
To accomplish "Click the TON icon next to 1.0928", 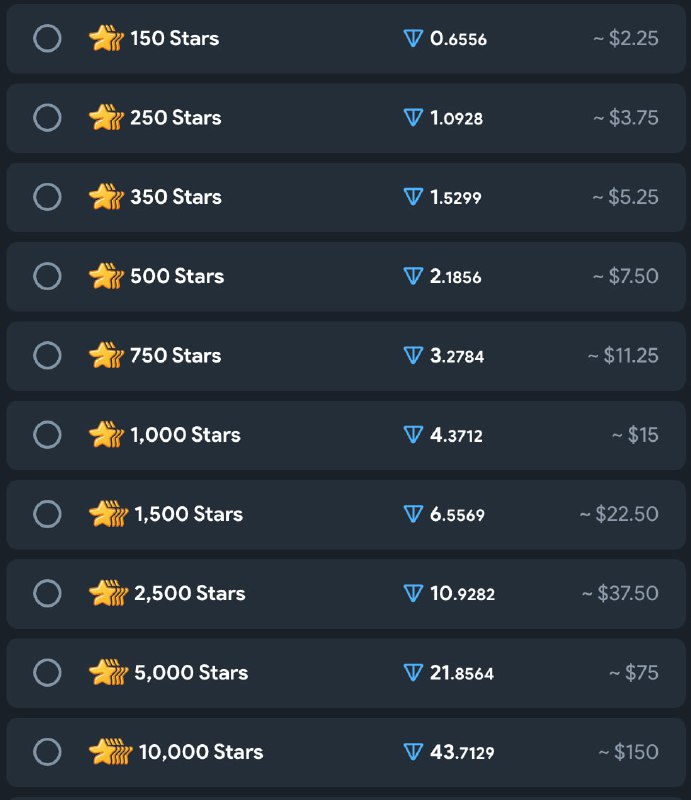I will pyautogui.click(x=413, y=118).
